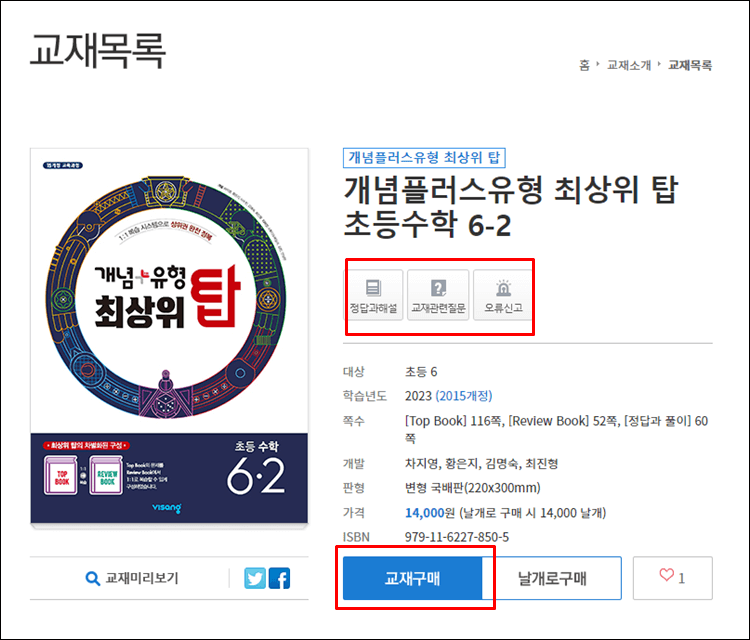Click the ISBN 979-11-6227-850-5 text

point(457,537)
